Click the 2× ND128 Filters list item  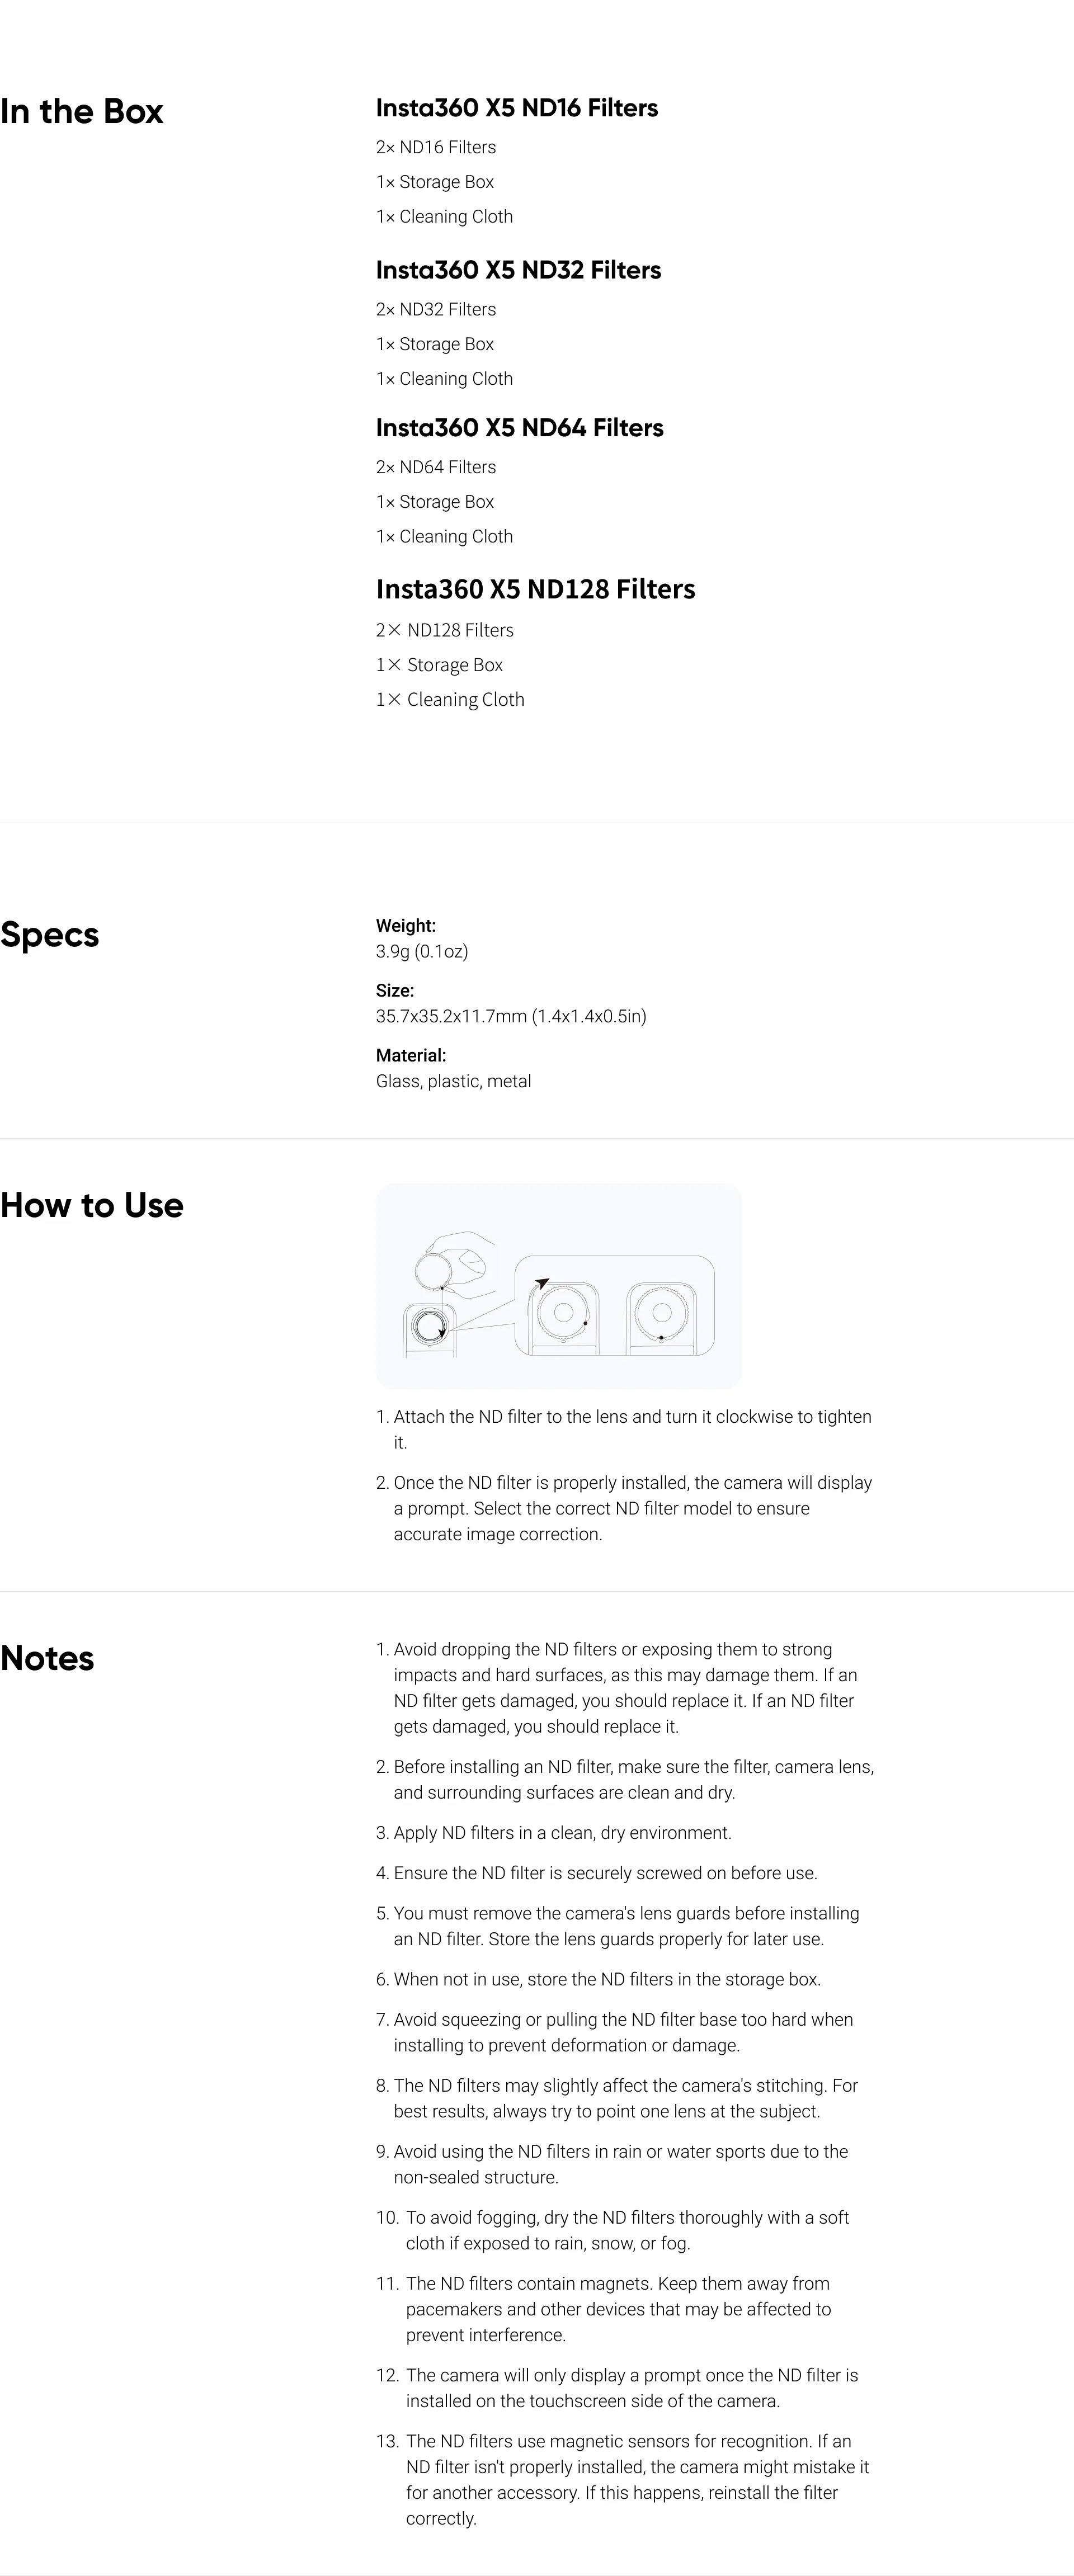click(445, 630)
